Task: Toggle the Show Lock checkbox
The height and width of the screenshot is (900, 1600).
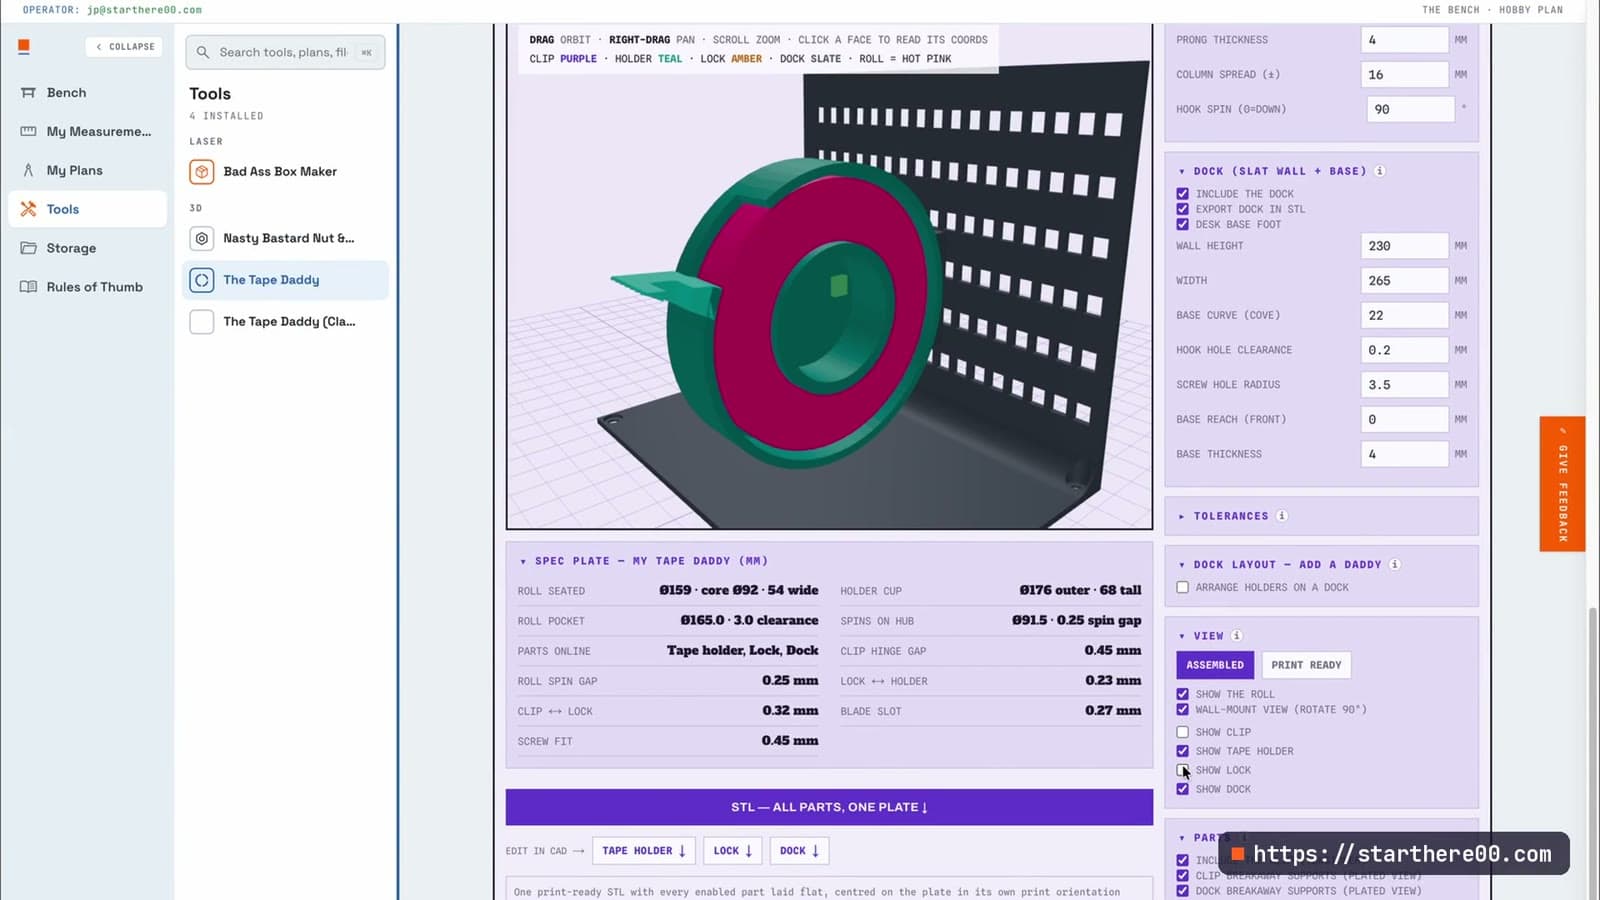Action: 1183,770
